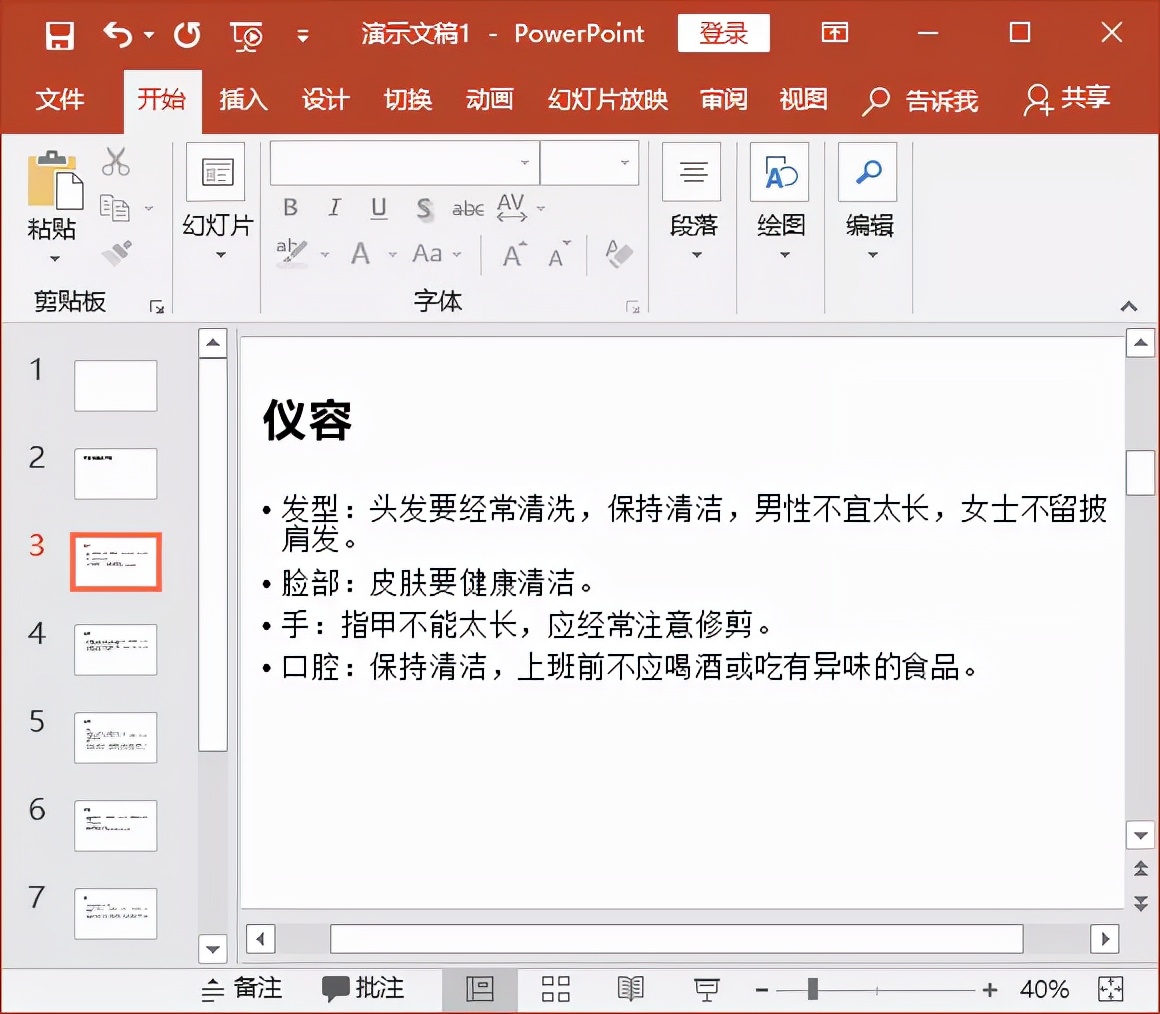Click the 登录 sign-in button
Viewport: 1160px width, 1014px height.
pyautogui.click(x=723, y=33)
